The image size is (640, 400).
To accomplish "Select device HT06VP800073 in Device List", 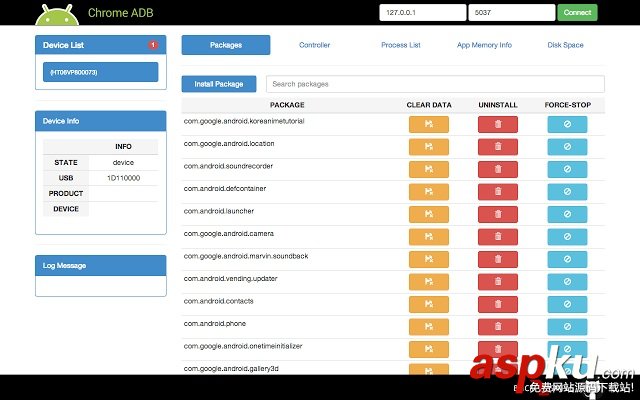I will 100,72.
